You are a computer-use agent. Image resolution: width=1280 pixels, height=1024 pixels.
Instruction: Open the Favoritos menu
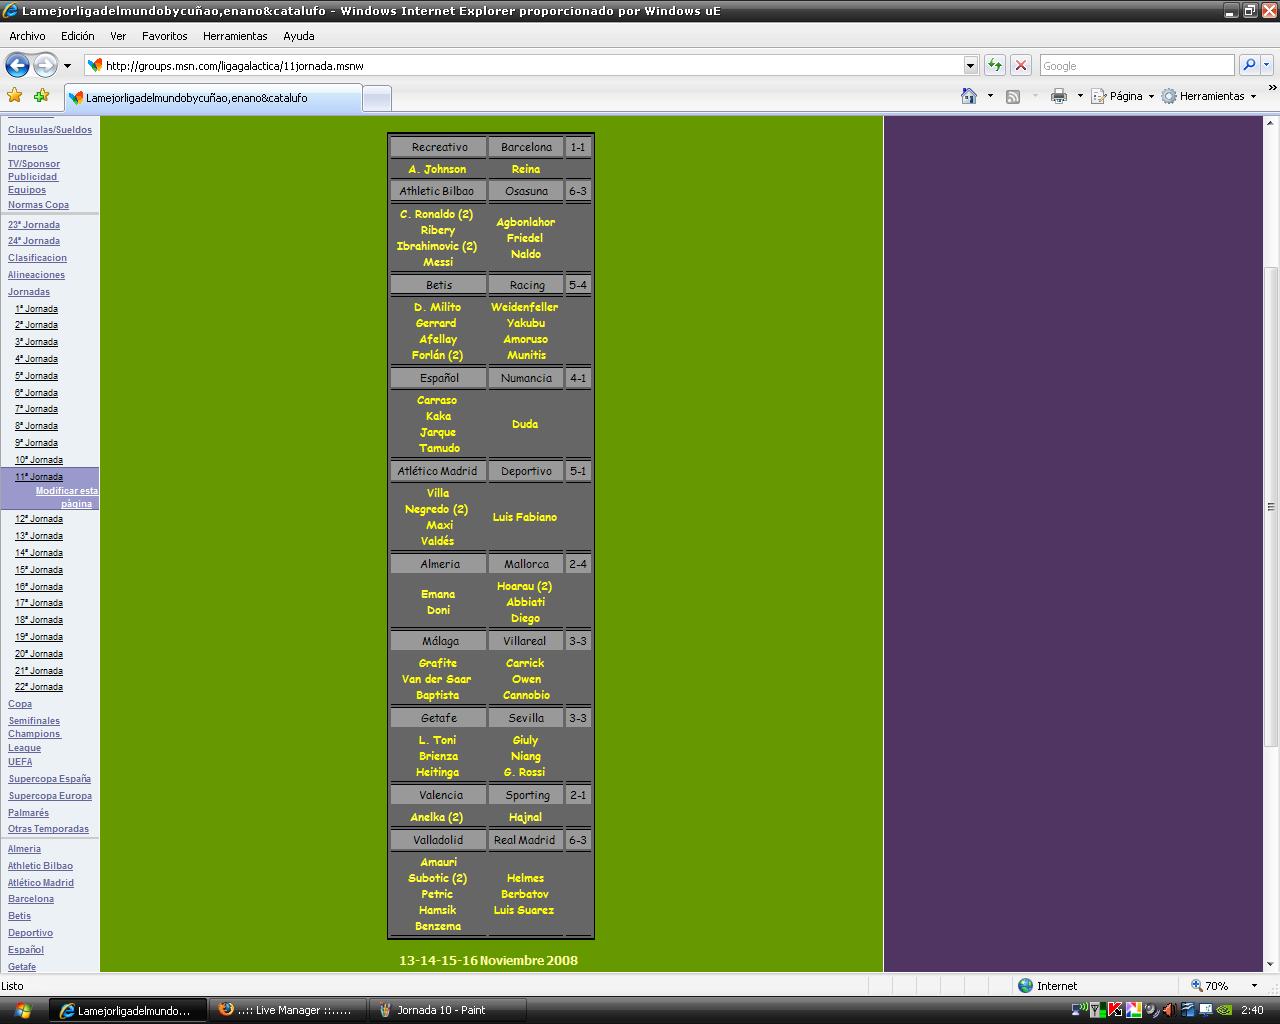(x=165, y=36)
